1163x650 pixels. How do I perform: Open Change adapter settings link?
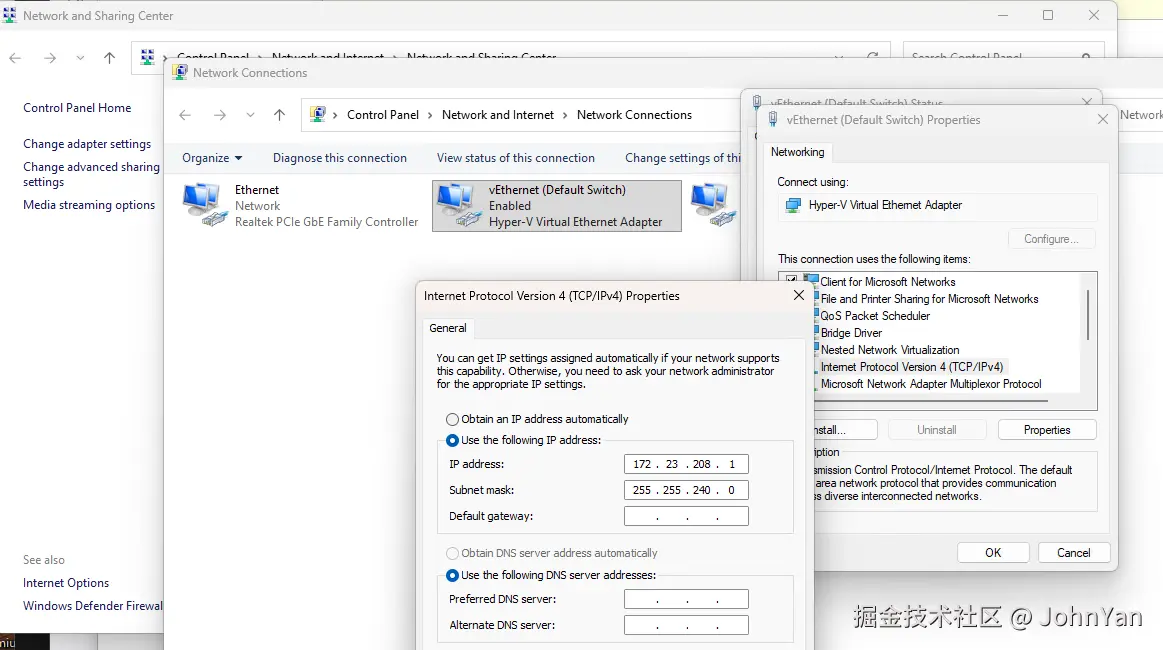[87, 144]
